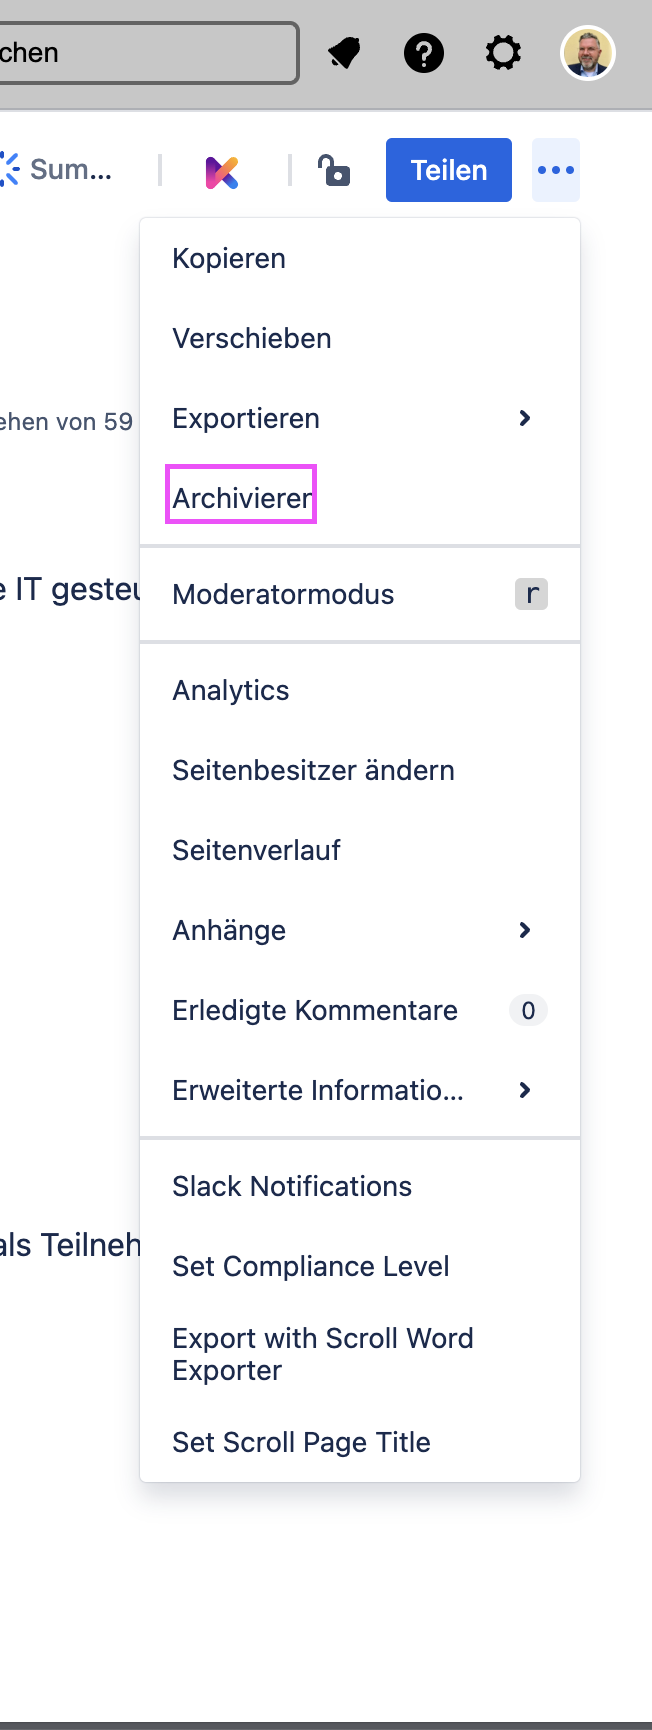
Task: Choose Archivieren in the menu
Action: point(360,498)
